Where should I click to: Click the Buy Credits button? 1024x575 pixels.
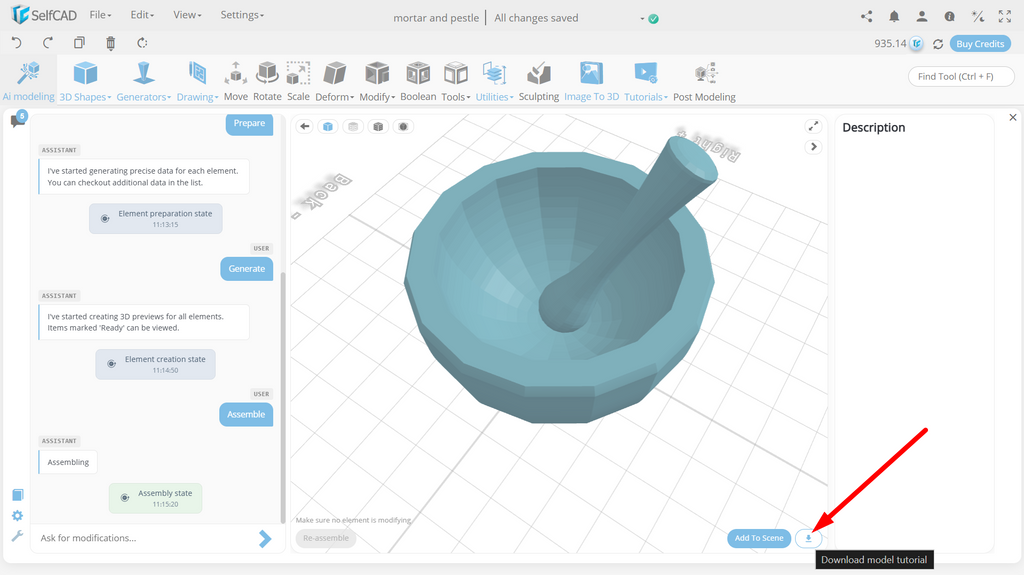(980, 44)
